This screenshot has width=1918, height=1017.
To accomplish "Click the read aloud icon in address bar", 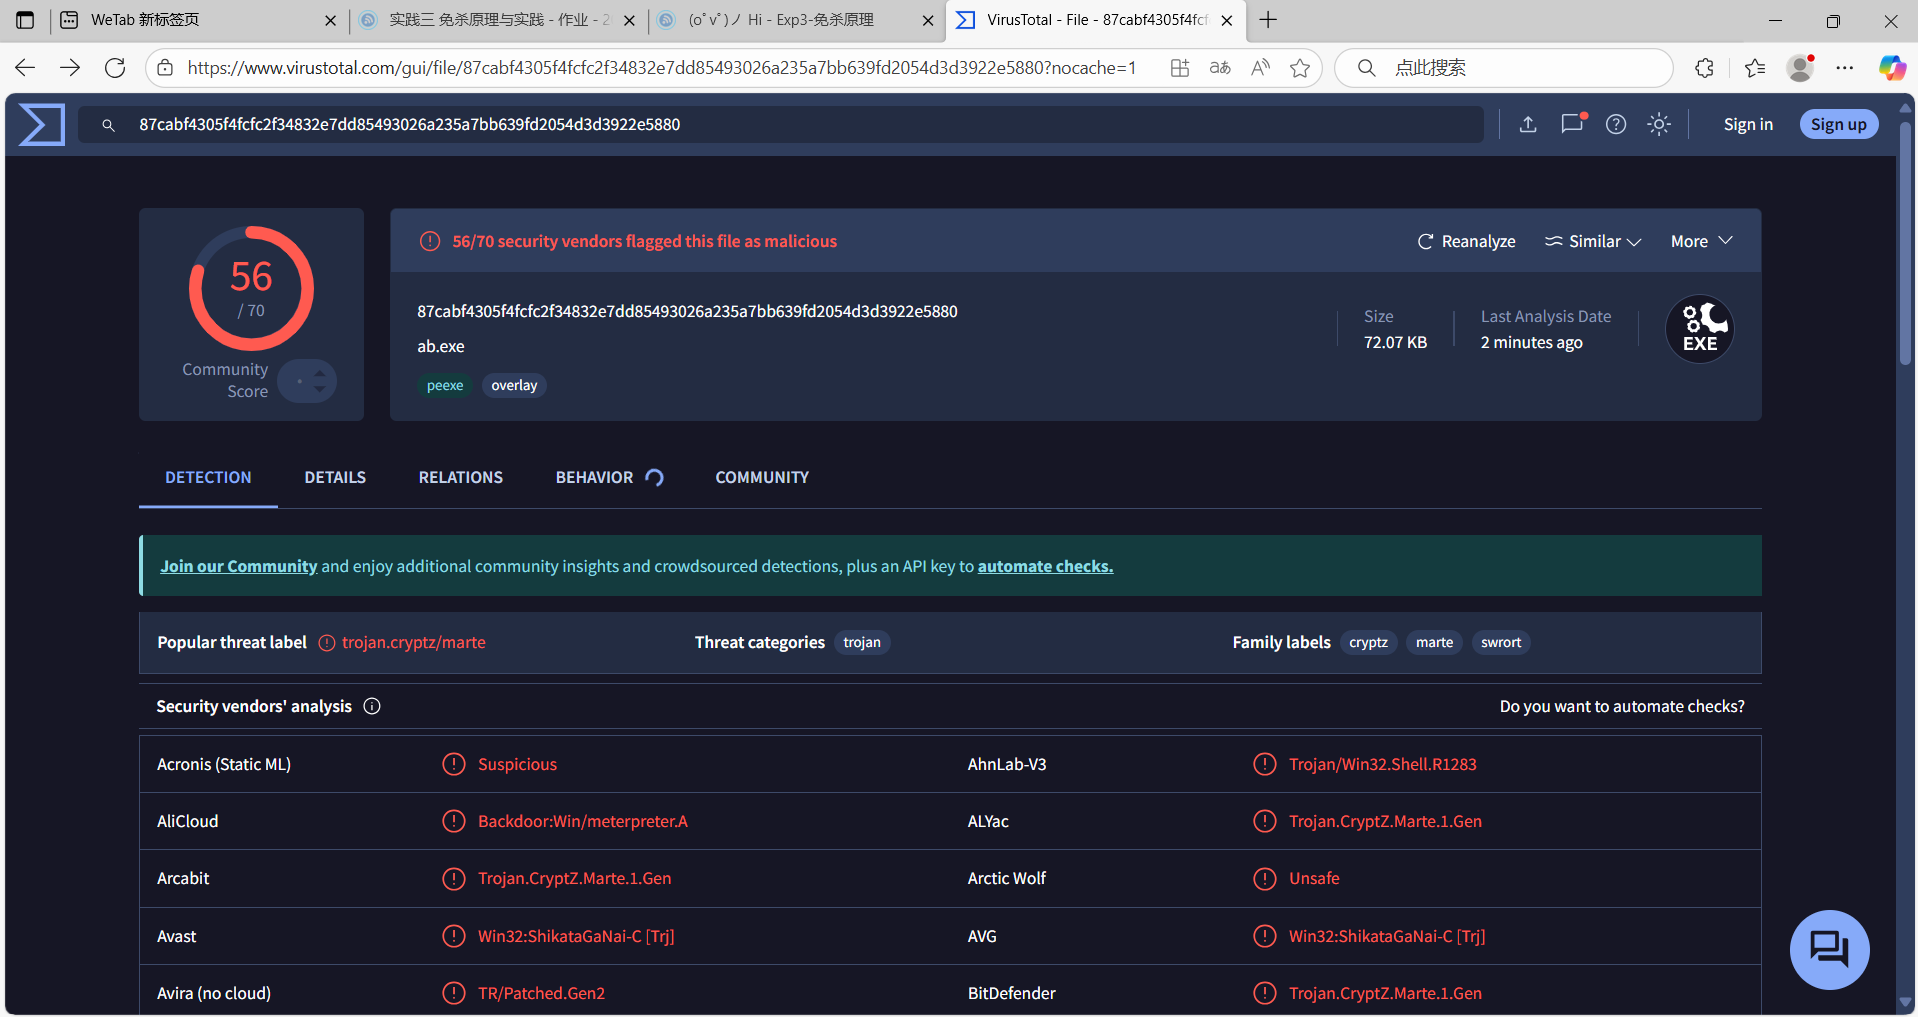I will pos(1260,67).
